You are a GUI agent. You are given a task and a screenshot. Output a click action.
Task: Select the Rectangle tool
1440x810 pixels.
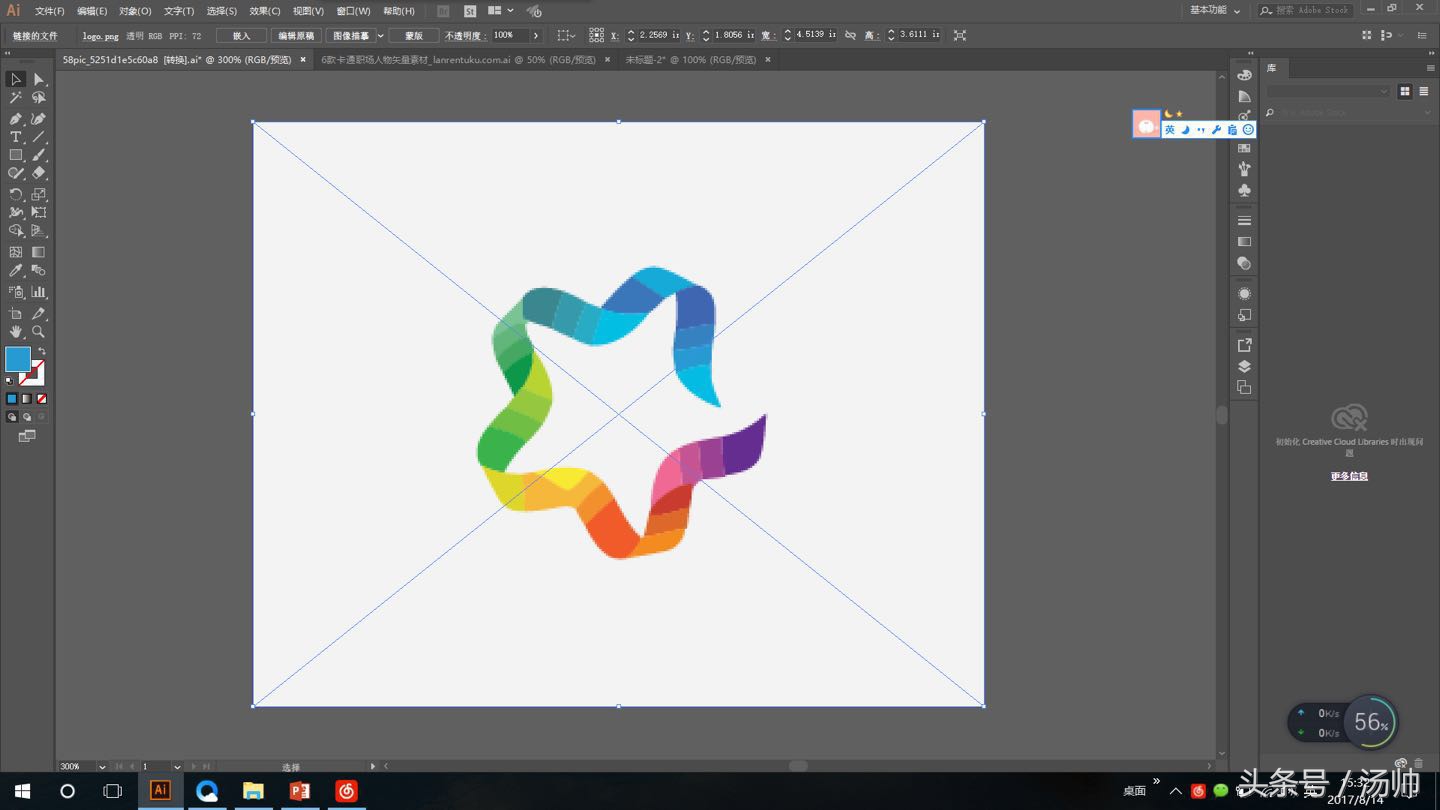pyautogui.click(x=16, y=155)
